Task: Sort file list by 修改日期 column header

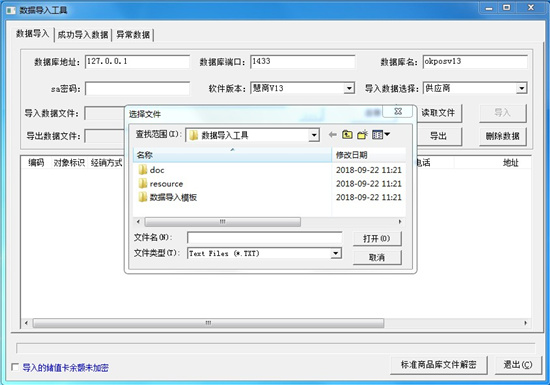Action: 369,155
